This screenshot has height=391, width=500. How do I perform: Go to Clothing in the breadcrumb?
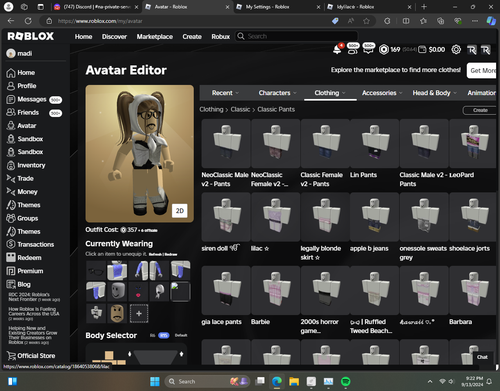[211, 109]
